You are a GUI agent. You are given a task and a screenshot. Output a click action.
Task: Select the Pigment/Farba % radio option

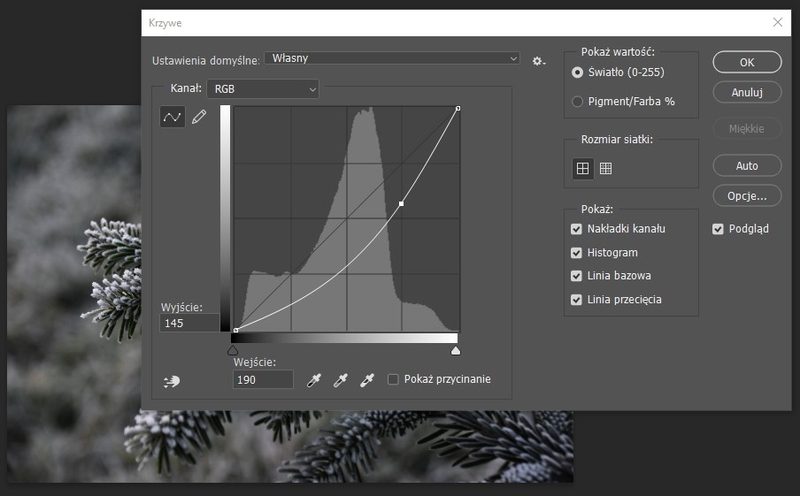[x=577, y=102]
